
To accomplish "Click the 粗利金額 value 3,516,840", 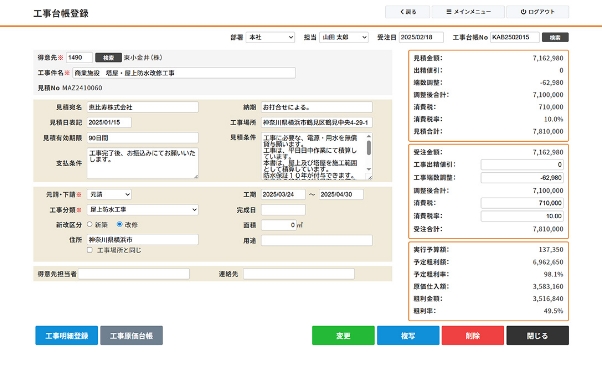I will click(x=548, y=299).
